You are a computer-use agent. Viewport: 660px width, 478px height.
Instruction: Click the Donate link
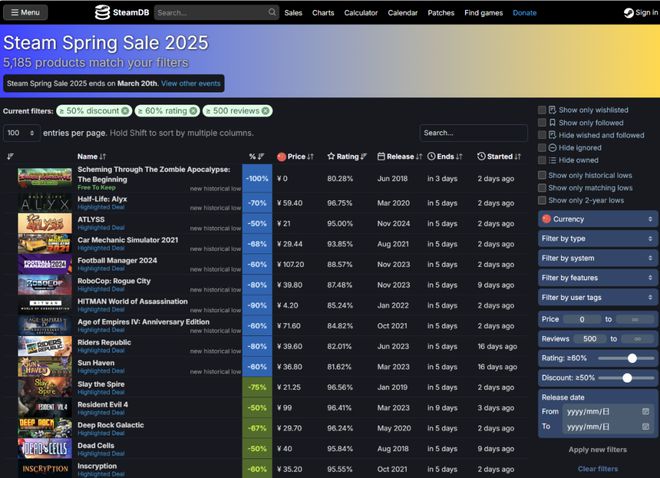tap(524, 13)
